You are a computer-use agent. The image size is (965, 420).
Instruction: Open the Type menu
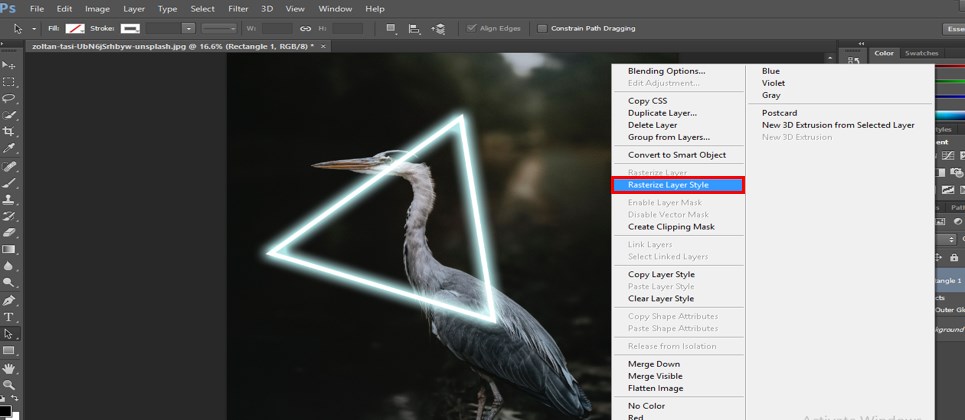coord(167,9)
